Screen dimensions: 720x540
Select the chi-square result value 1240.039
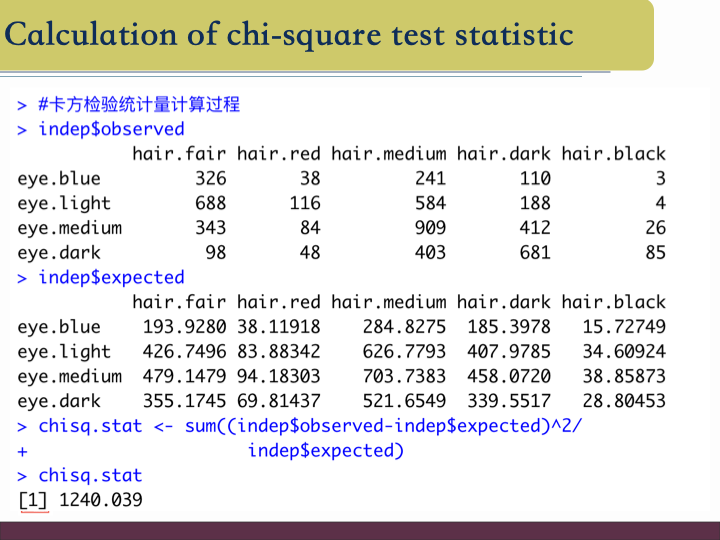point(100,500)
